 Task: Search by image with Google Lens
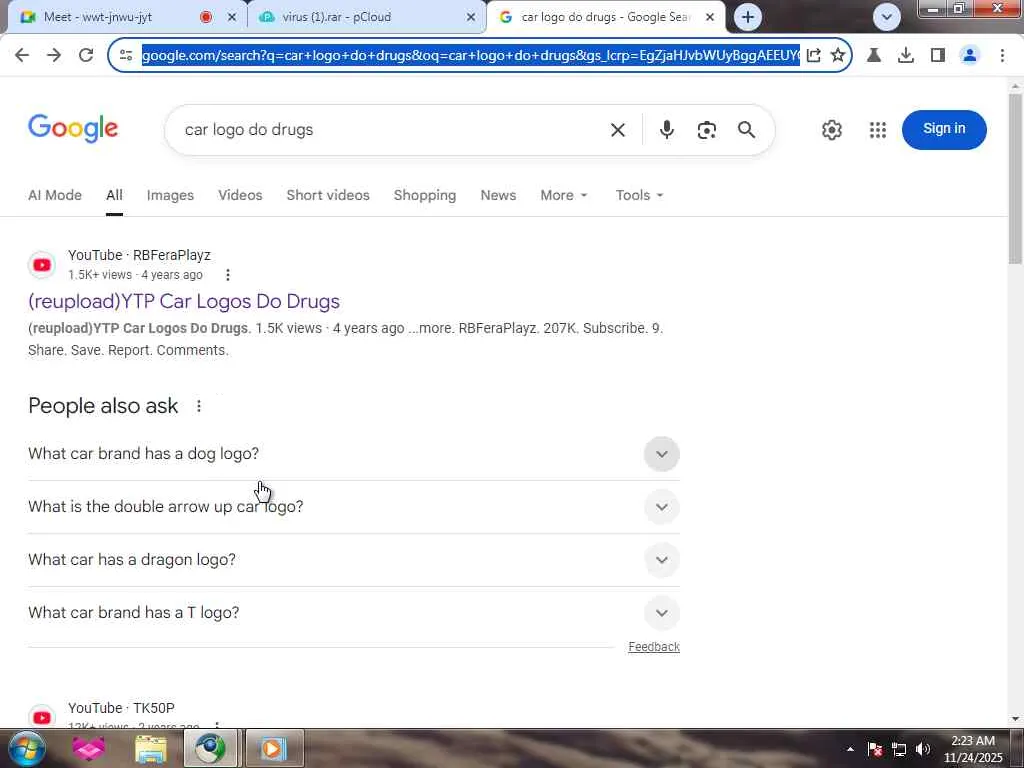click(x=707, y=130)
